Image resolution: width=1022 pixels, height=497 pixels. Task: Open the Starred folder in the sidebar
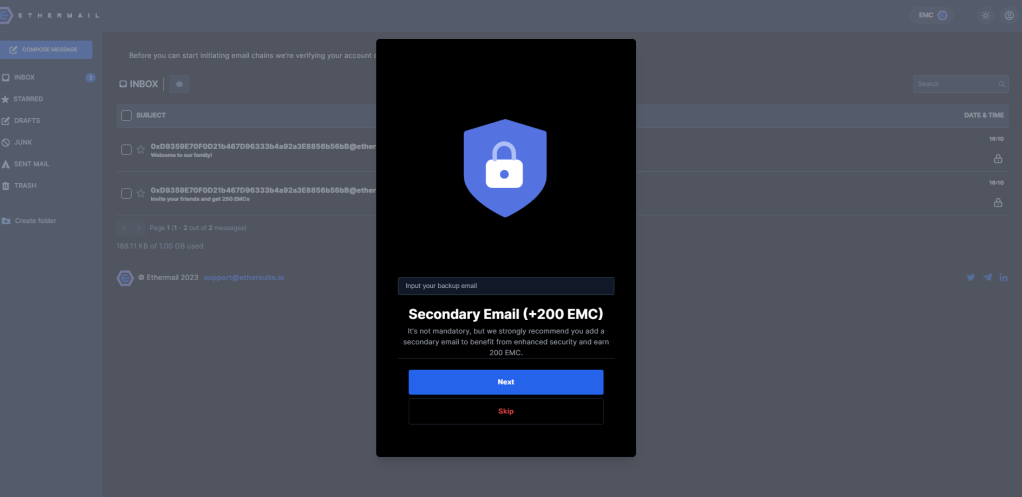(x=28, y=99)
